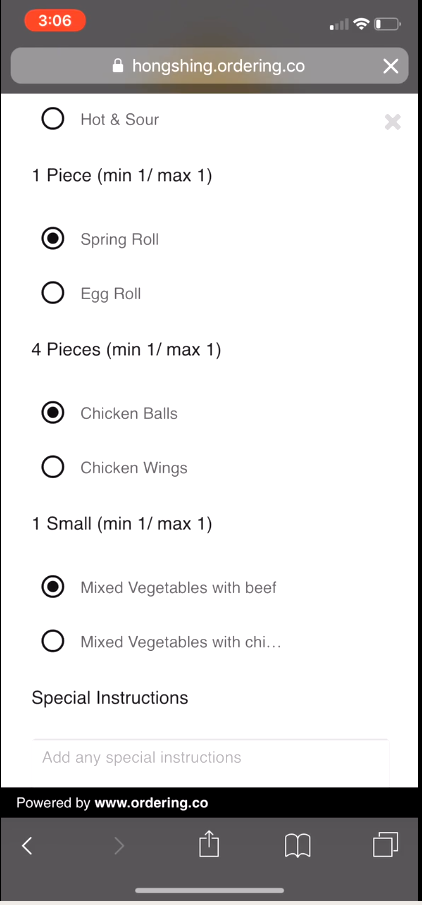422x905 pixels.
Task: Open the bookmarks book icon
Action: 298,846
